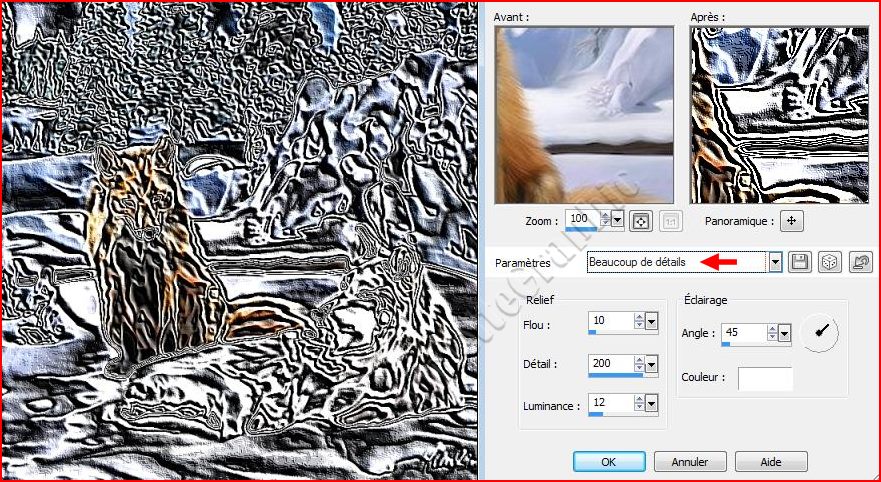881x482 pixels.
Task: Save preset with the floppy disk icon
Action: point(799,262)
